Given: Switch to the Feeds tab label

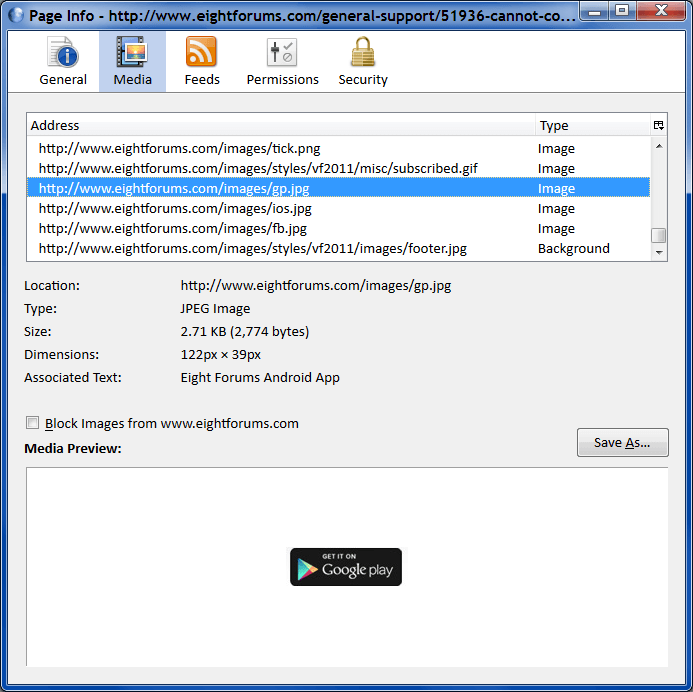Looking at the screenshot, I should pos(202,80).
